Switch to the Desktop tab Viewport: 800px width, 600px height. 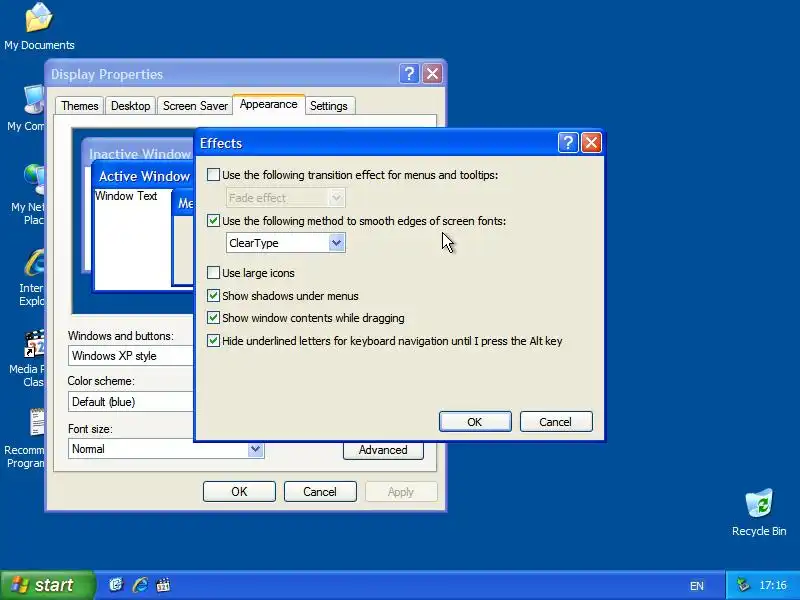pos(131,106)
